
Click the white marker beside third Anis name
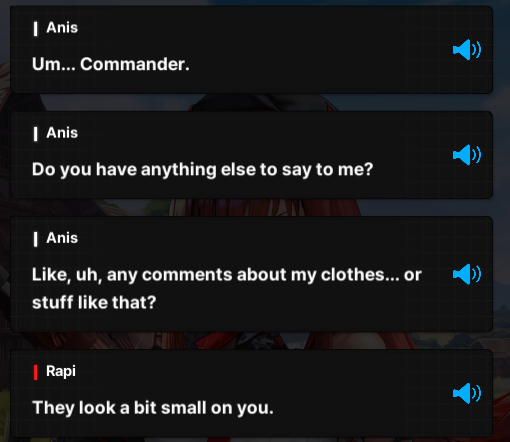coord(36,239)
